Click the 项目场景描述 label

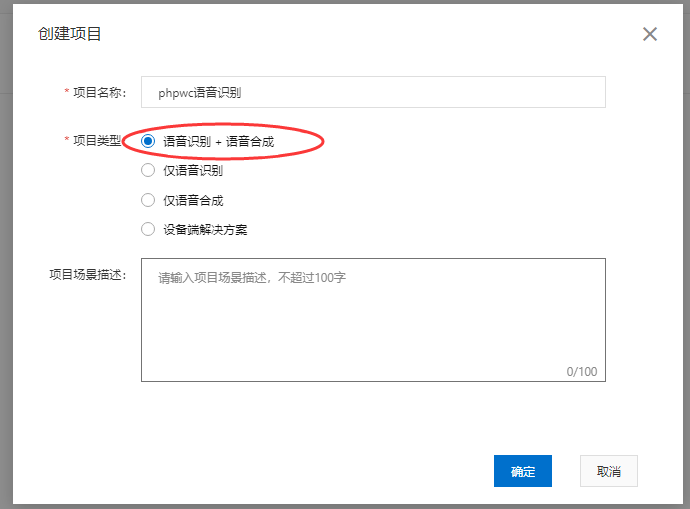[x=88, y=275]
